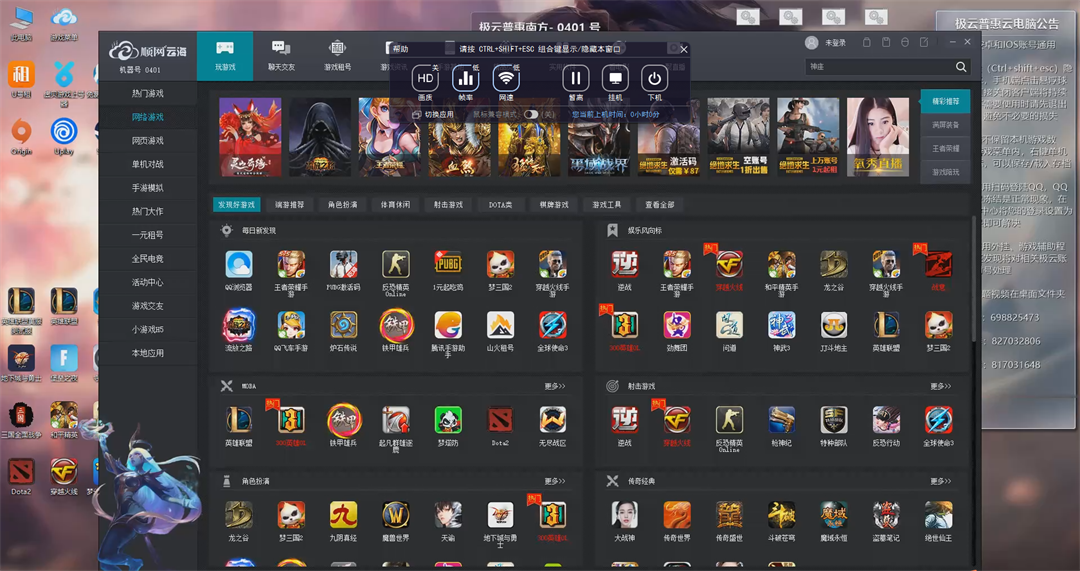Image resolution: width=1080 pixels, height=571 pixels.
Task: Open the Dota2 desktop shortcut
Action: point(21,477)
